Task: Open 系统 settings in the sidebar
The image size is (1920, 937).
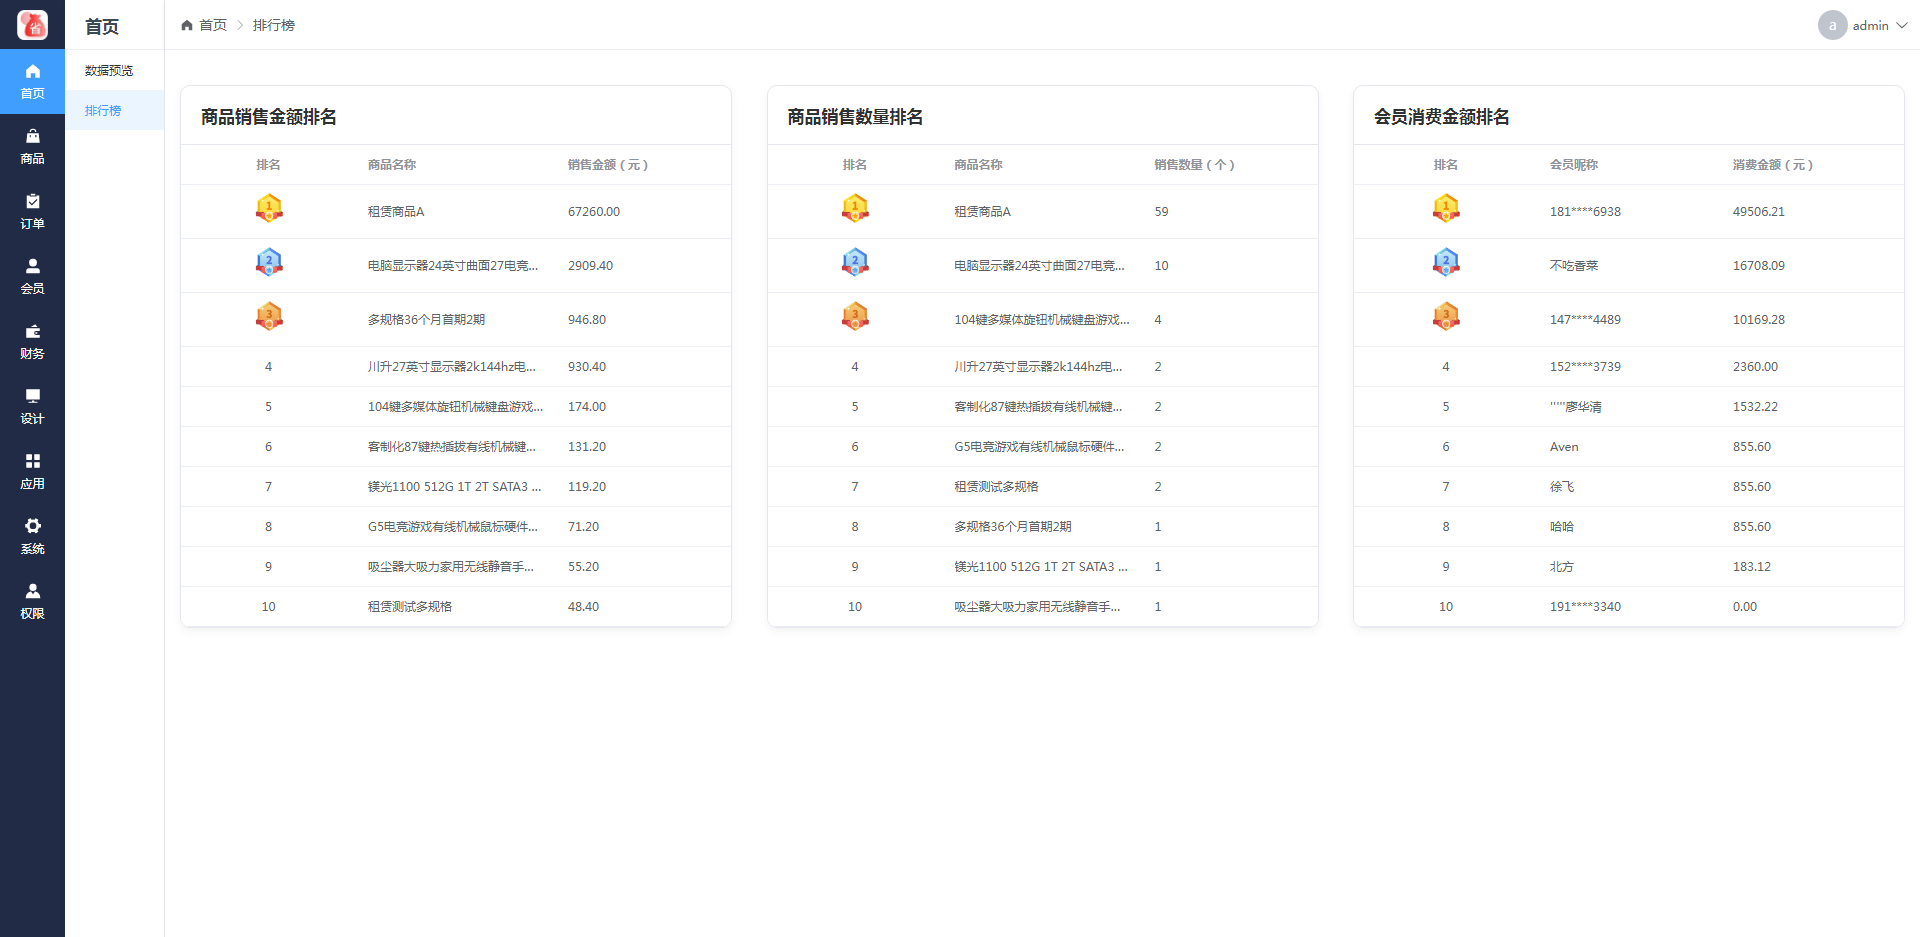Action: (32, 536)
